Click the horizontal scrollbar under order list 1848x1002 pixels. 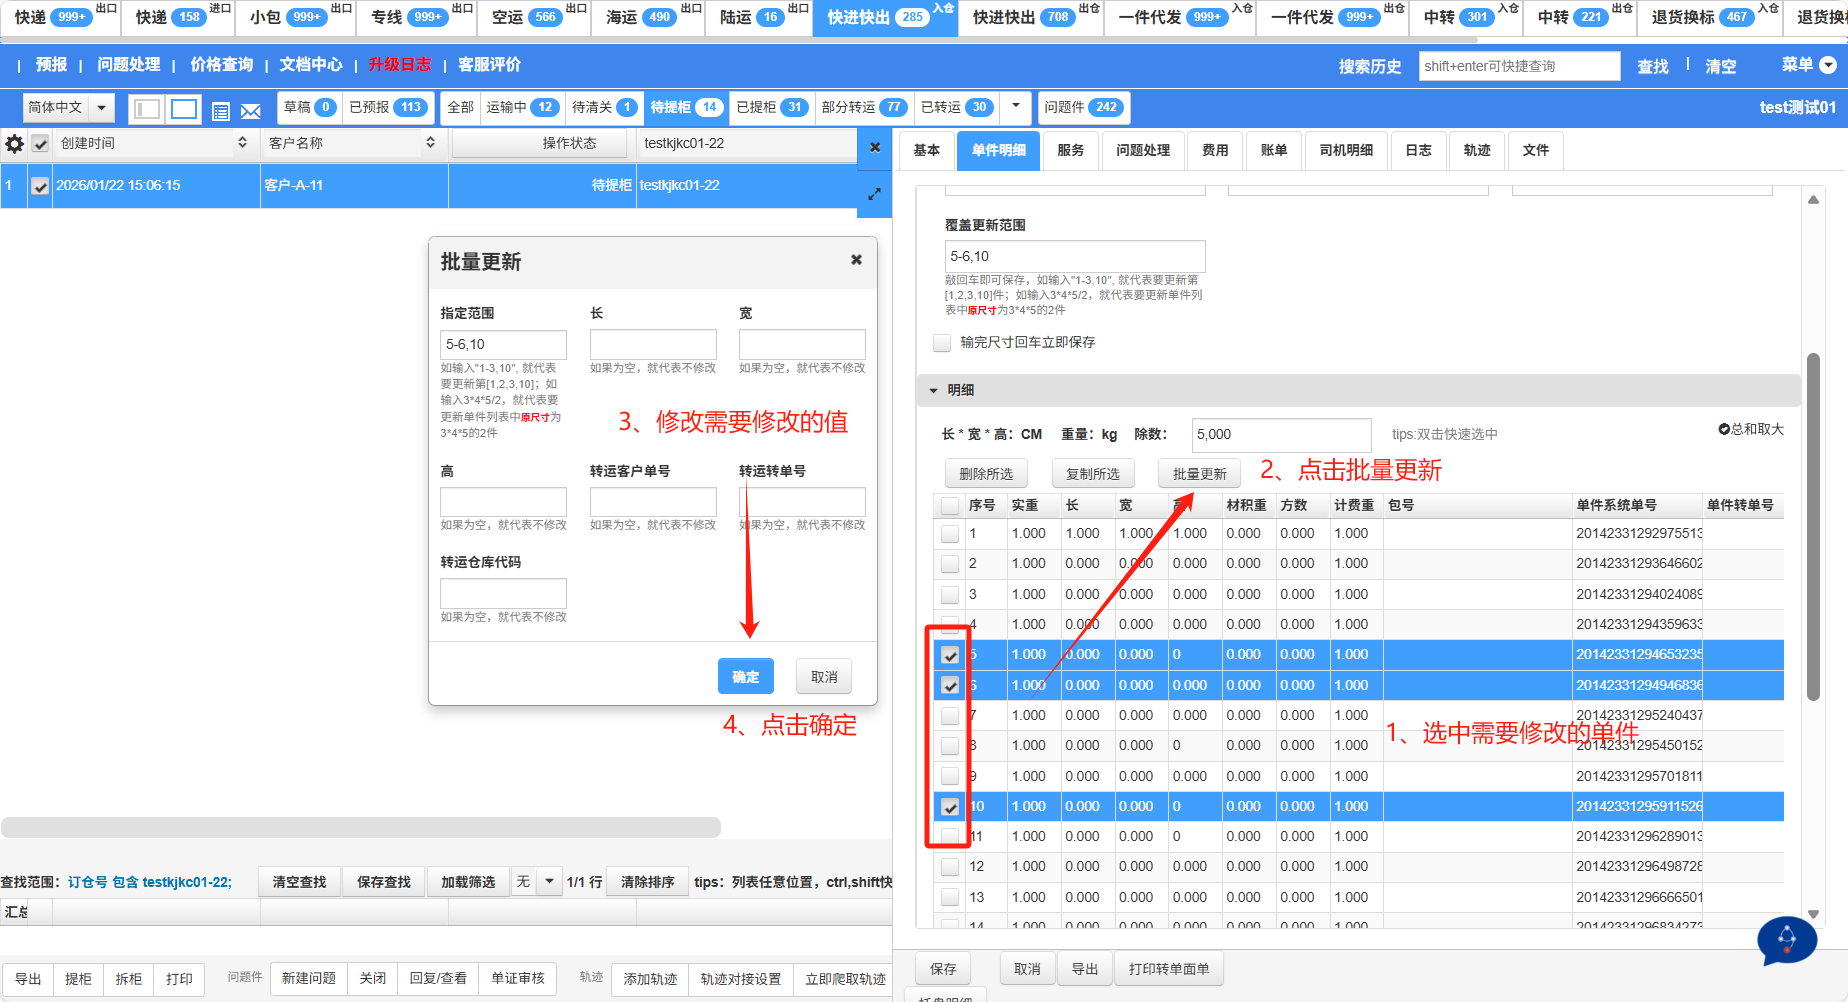click(360, 827)
